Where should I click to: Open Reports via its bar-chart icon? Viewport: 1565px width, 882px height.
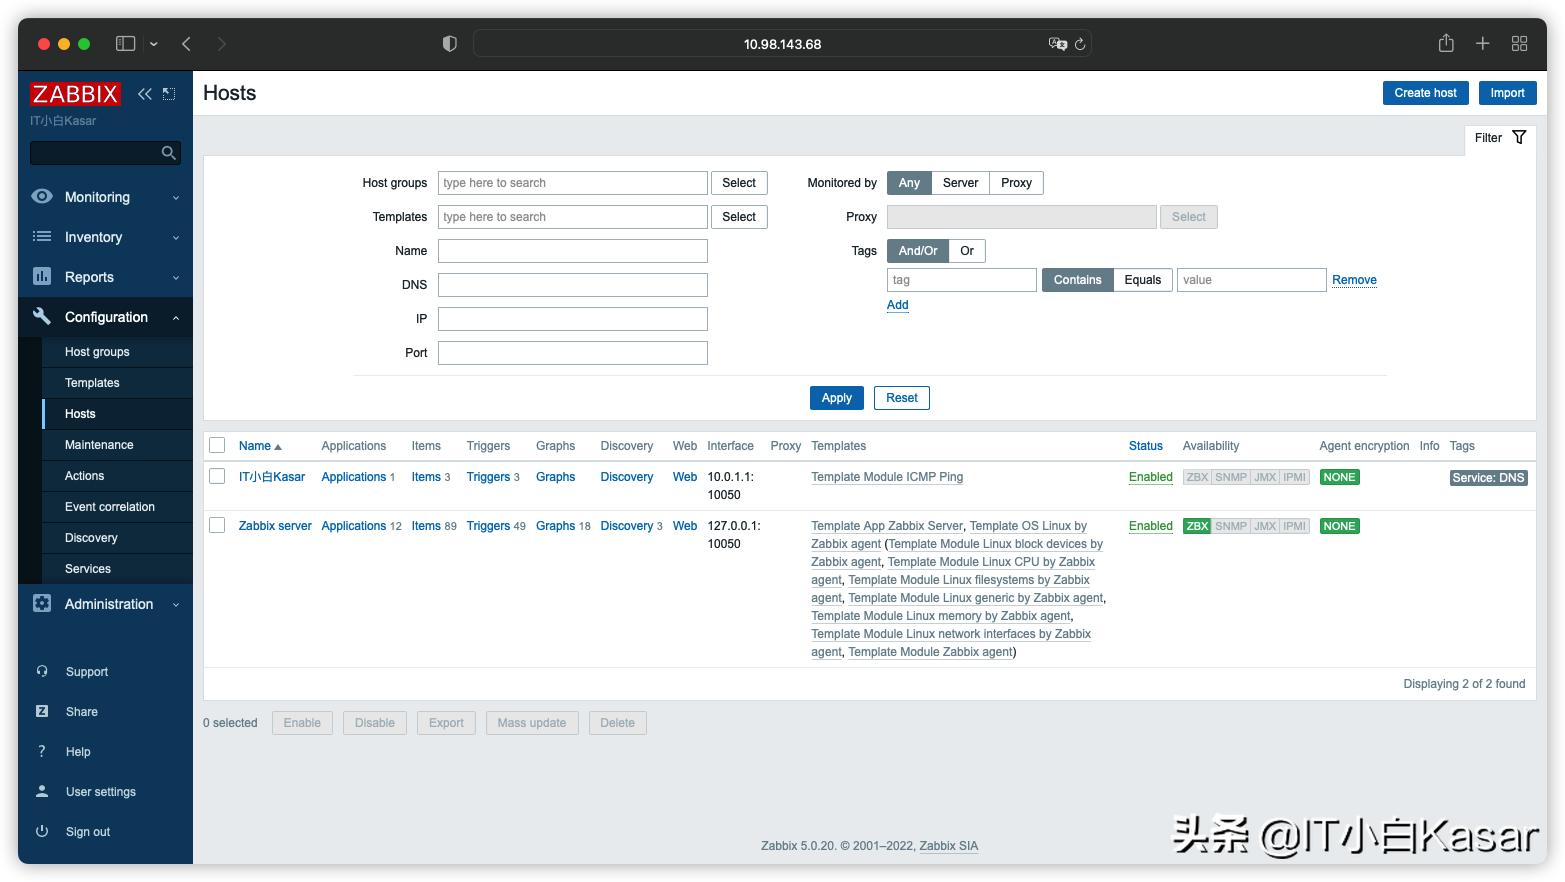pos(41,277)
